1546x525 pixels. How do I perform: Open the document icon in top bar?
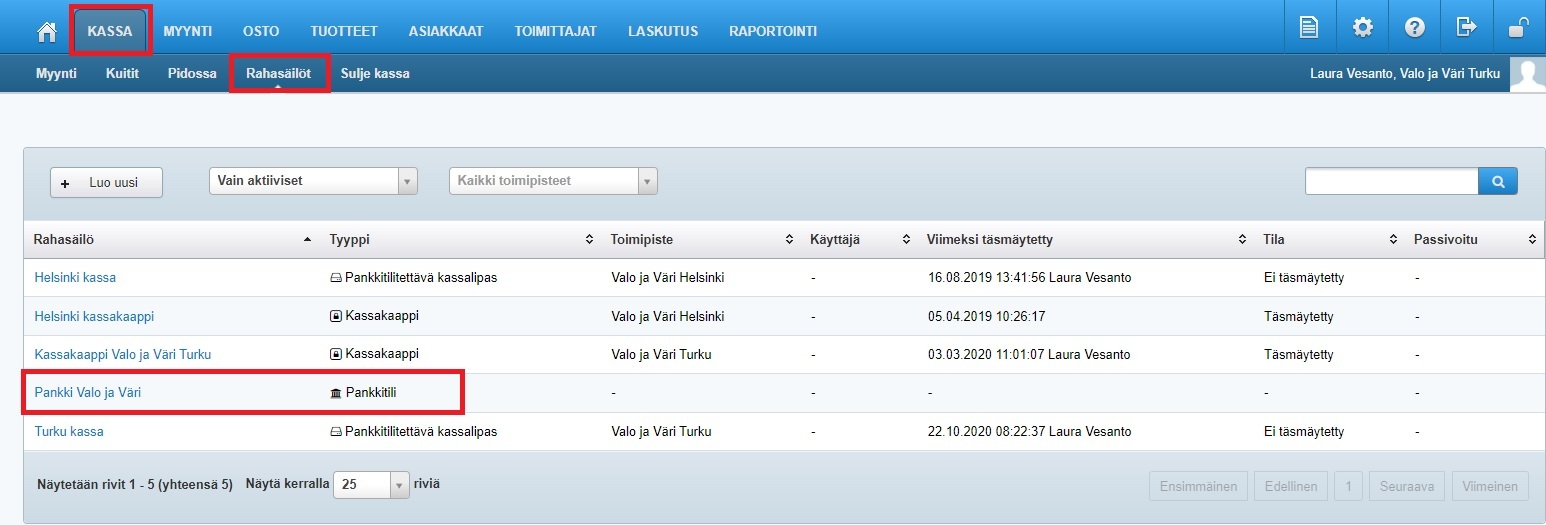coord(1309,28)
